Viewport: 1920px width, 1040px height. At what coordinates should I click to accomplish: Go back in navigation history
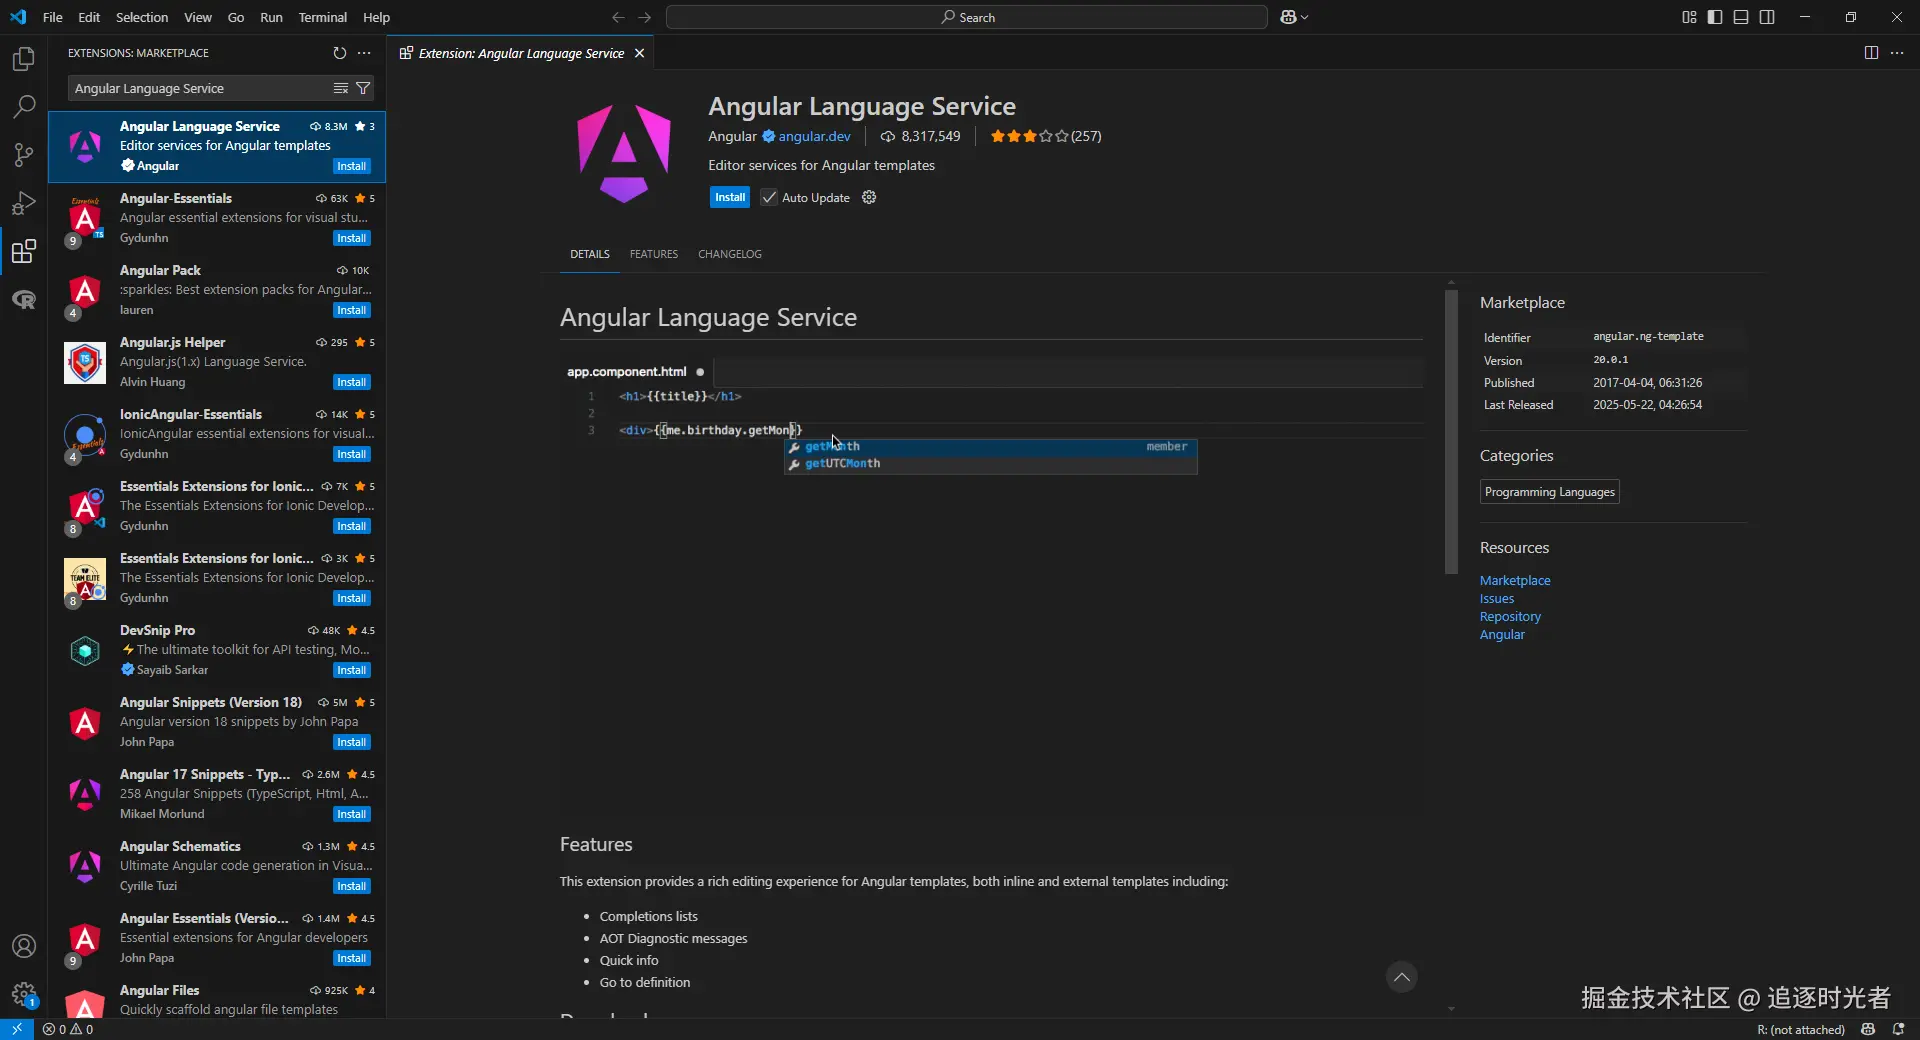coord(618,17)
